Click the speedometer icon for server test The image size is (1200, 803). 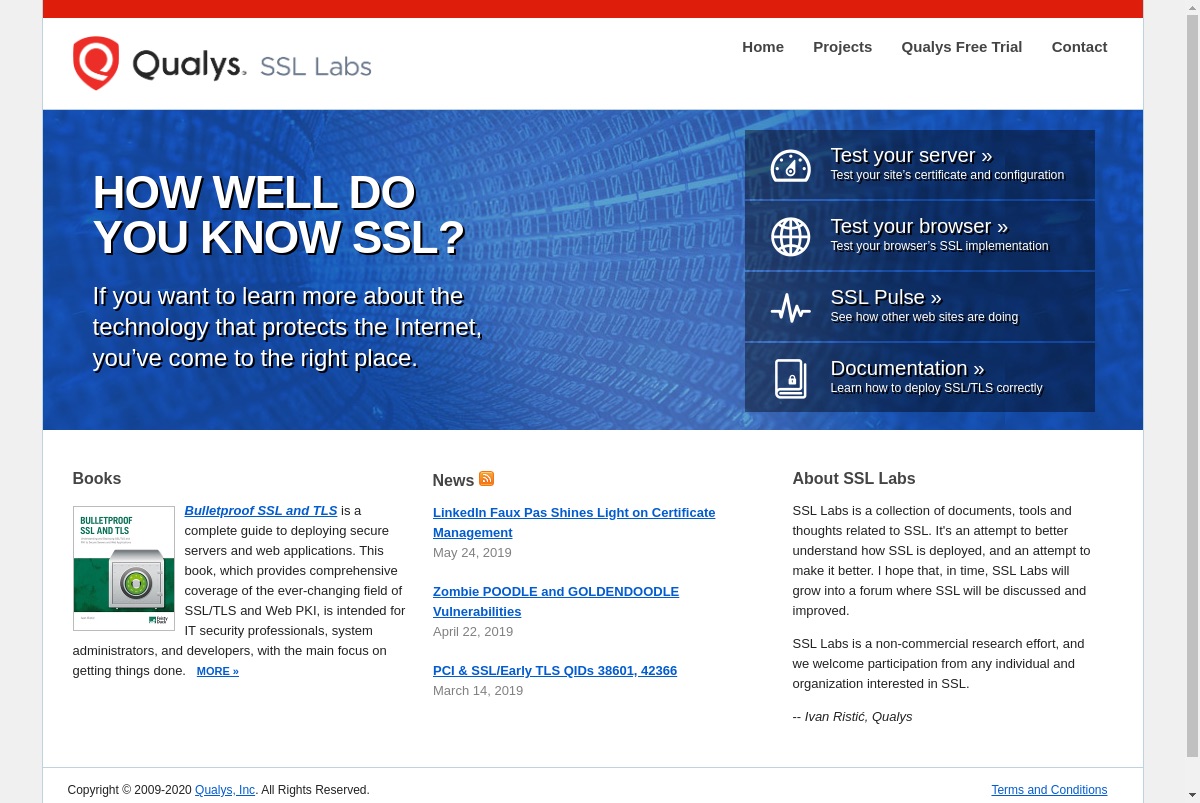[790, 165]
